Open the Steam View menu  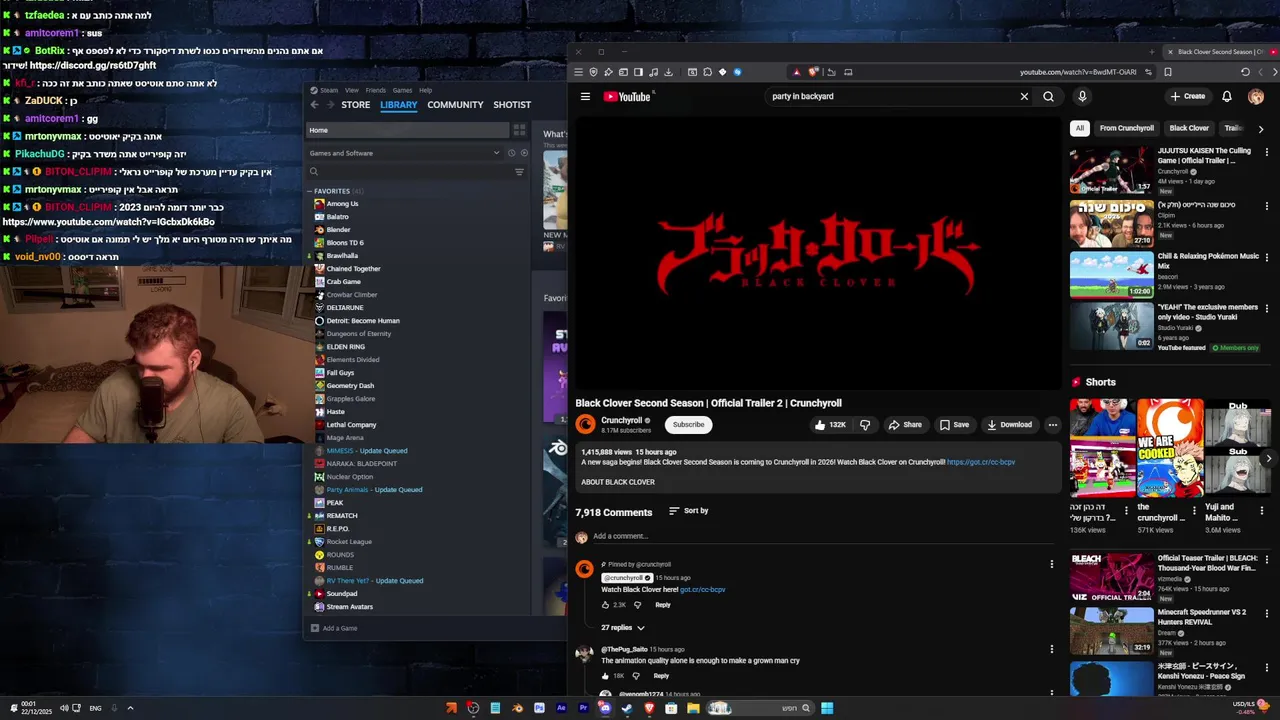pos(352,90)
